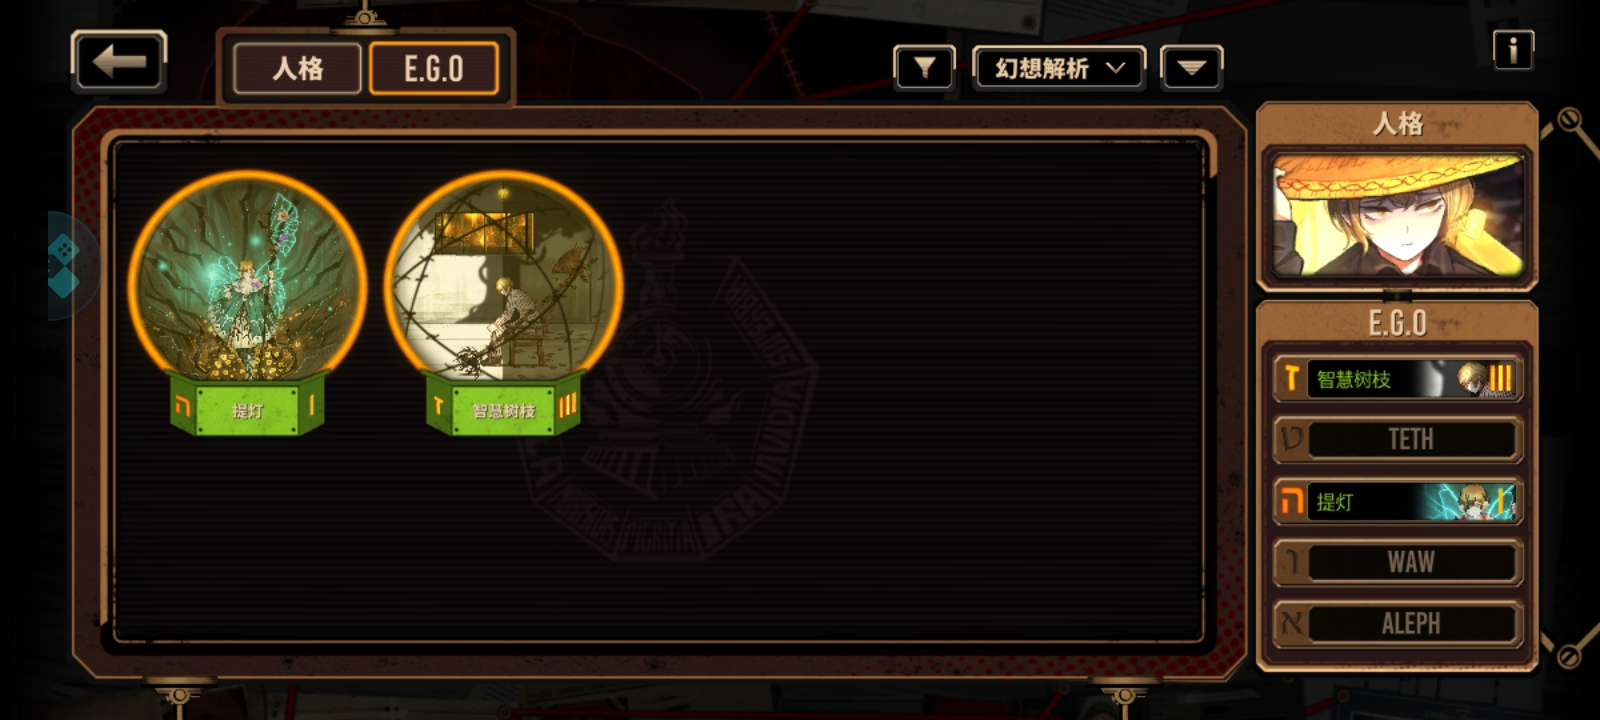Click the chevron in the 幻想解析 box
This screenshot has width=1600, height=720.
click(x=1115, y=68)
